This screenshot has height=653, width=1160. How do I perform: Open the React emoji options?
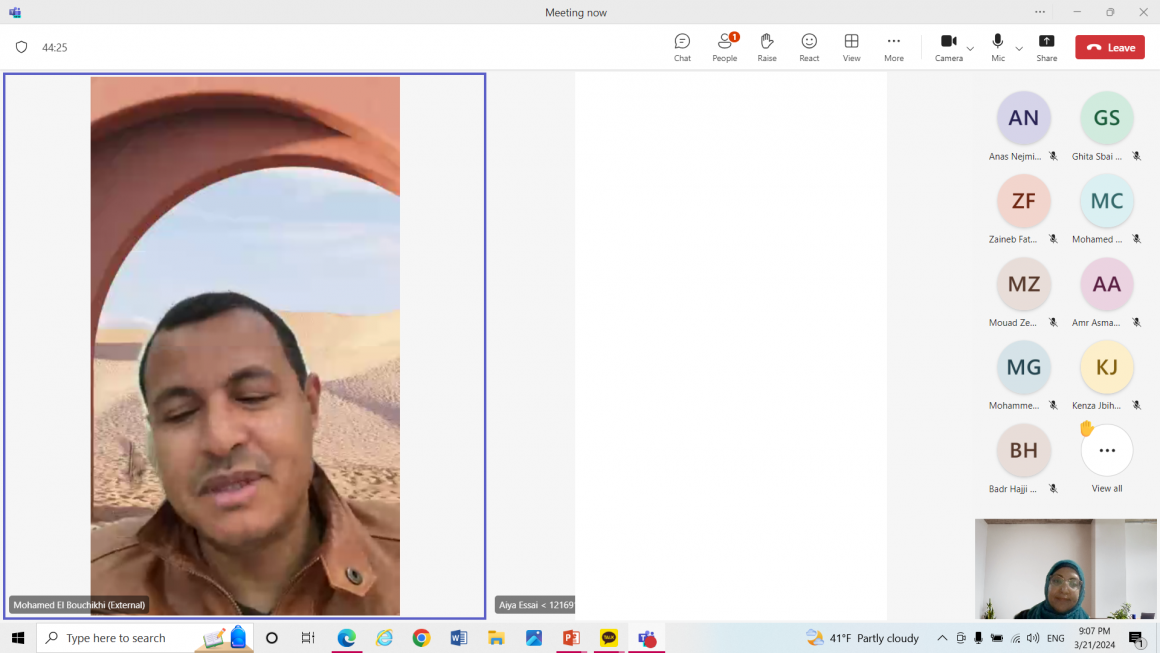coord(809,47)
